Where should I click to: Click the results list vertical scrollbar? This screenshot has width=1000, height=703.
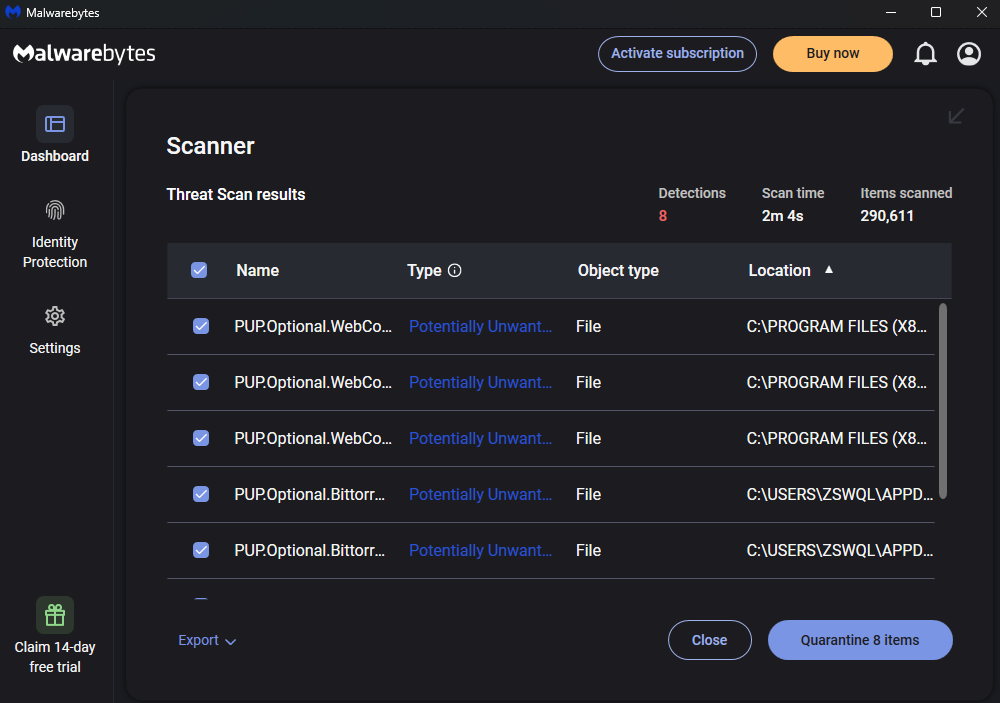pos(943,401)
